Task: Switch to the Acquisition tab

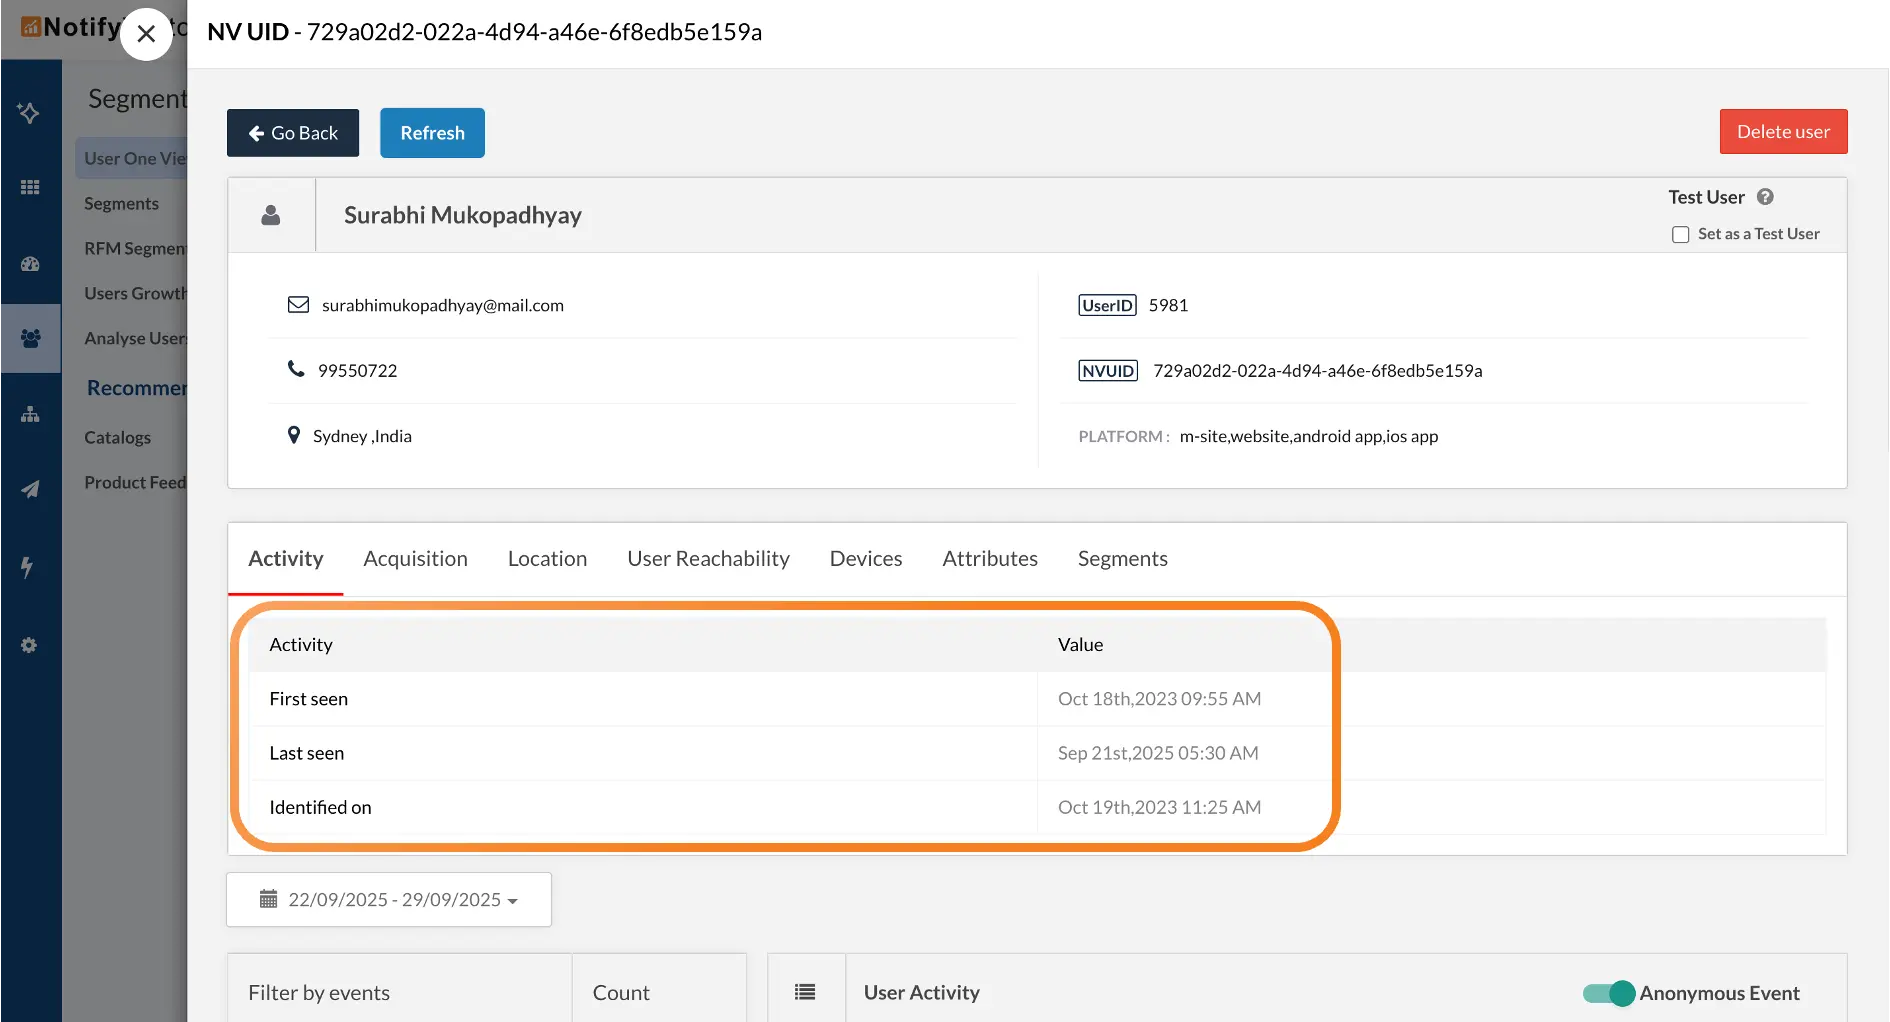Action: click(415, 559)
